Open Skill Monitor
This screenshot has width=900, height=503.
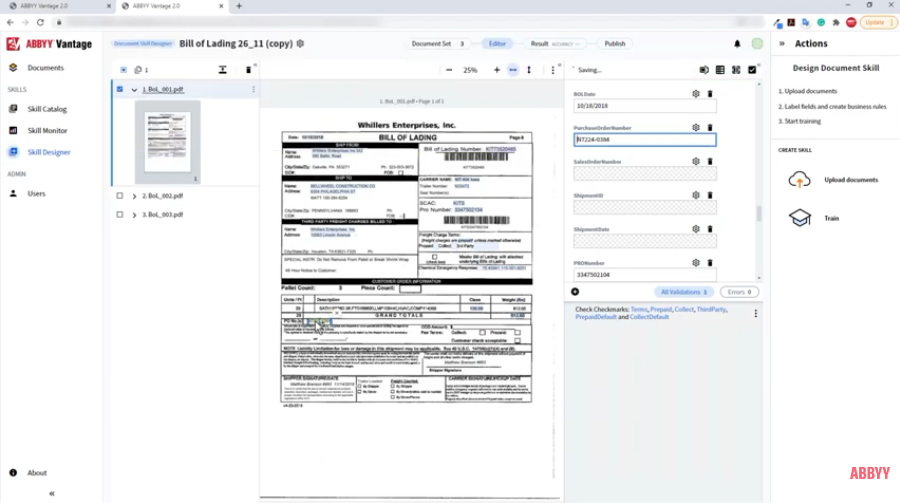[47, 130]
